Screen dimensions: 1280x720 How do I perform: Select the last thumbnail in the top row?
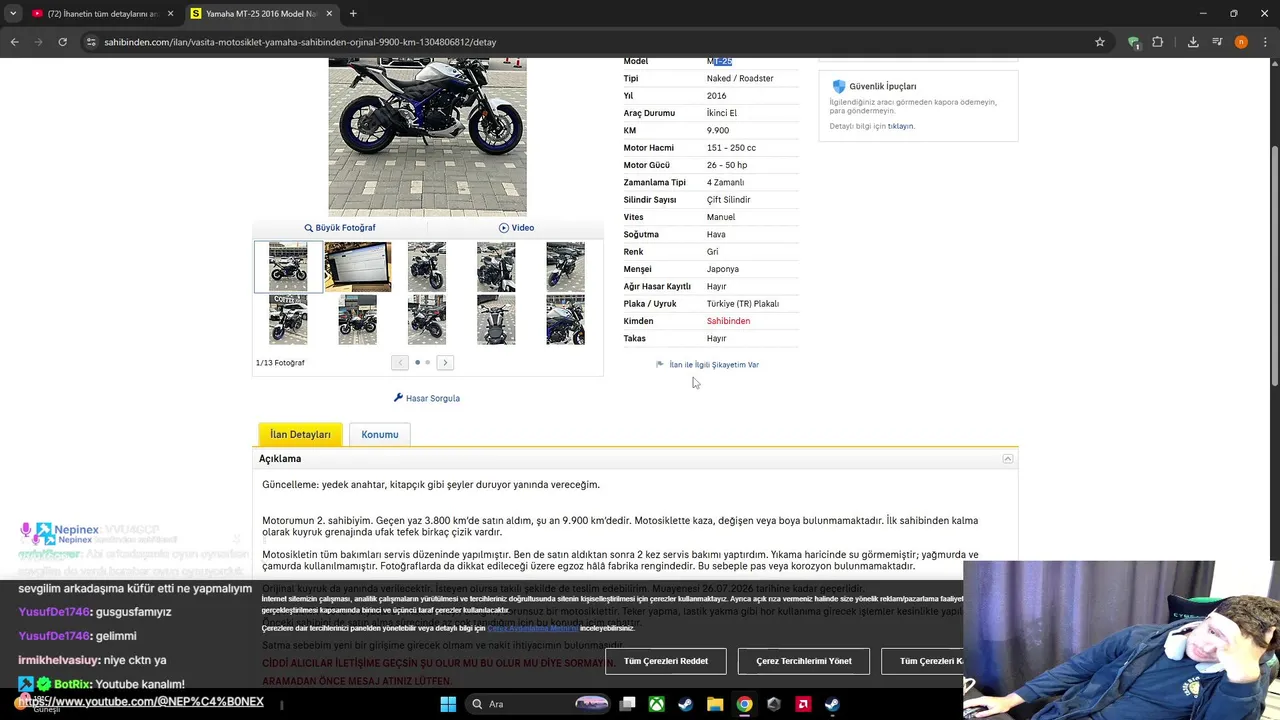point(565,267)
